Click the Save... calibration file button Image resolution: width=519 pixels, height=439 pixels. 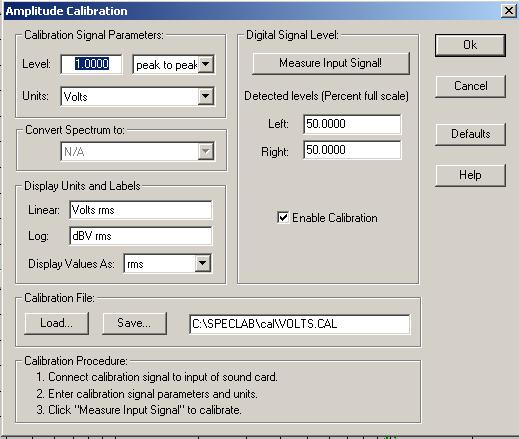click(x=134, y=323)
